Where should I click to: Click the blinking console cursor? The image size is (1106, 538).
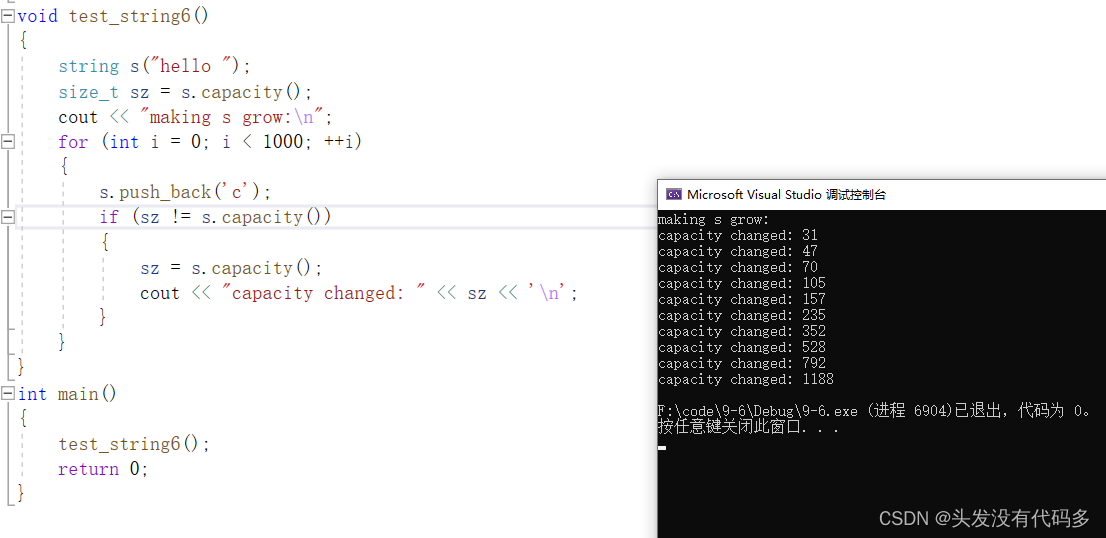662,448
